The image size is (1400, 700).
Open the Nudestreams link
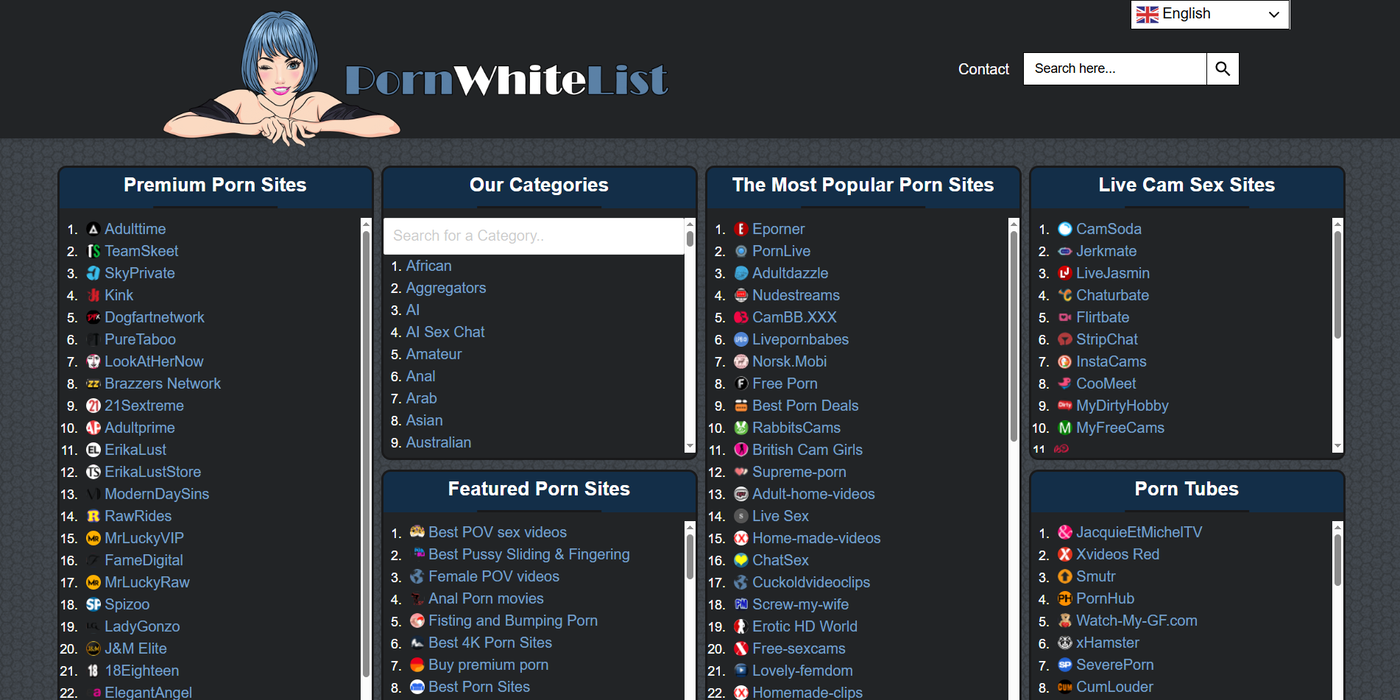[796, 295]
